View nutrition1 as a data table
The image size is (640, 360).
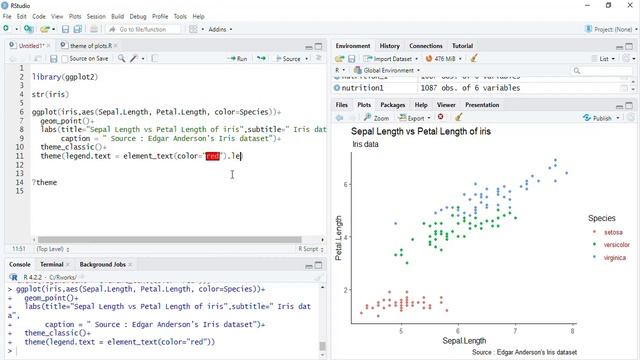click(624, 88)
